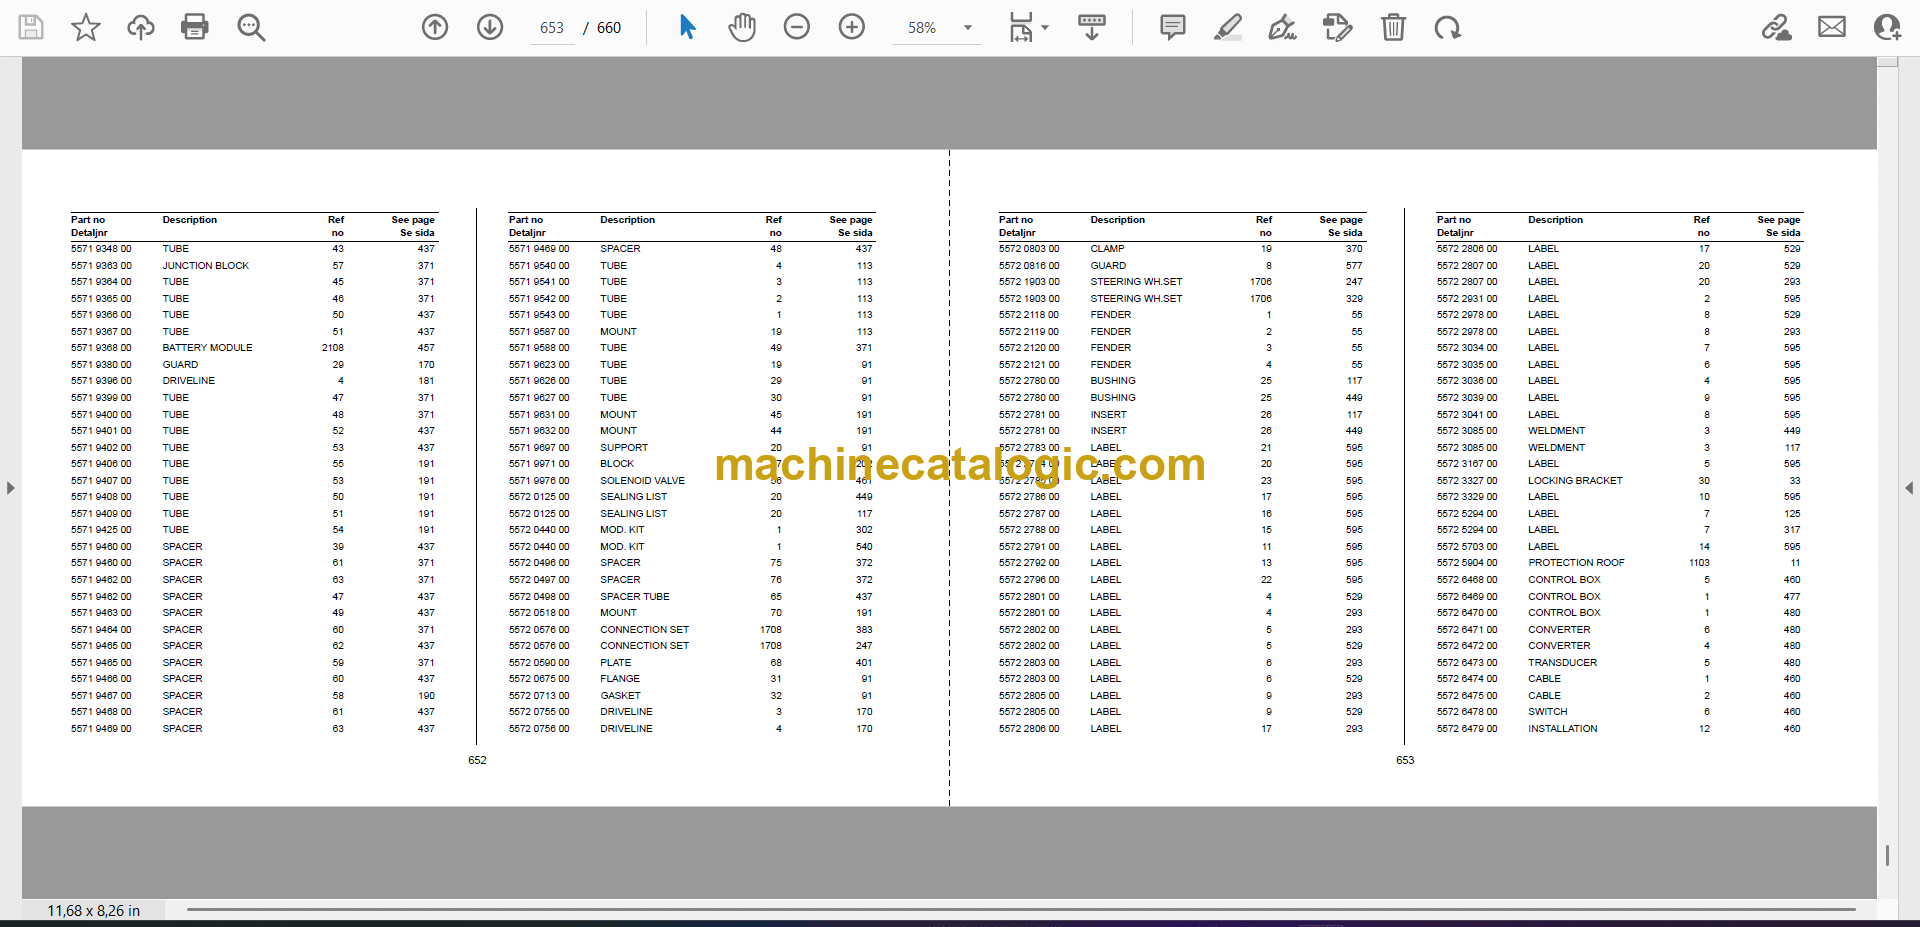Click the printed page number 653
The height and width of the screenshot is (927, 1920).
pyautogui.click(x=1405, y=761)
